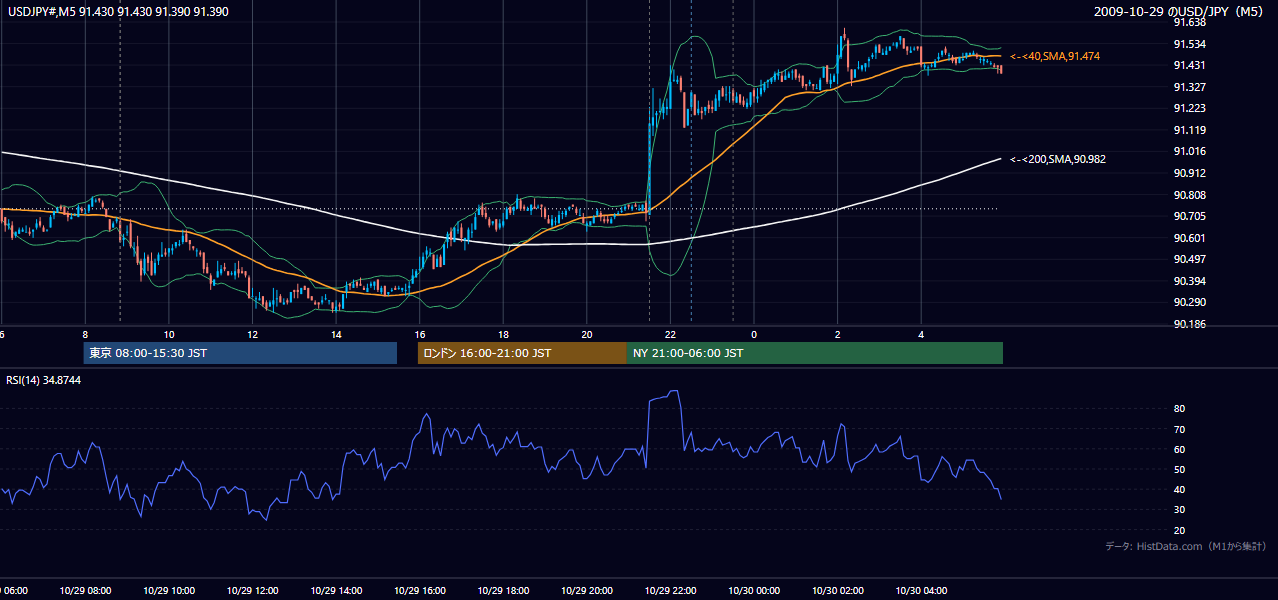
Task: Click bottom date label 10/29 08:00
Action: click(x=85, y=591)
